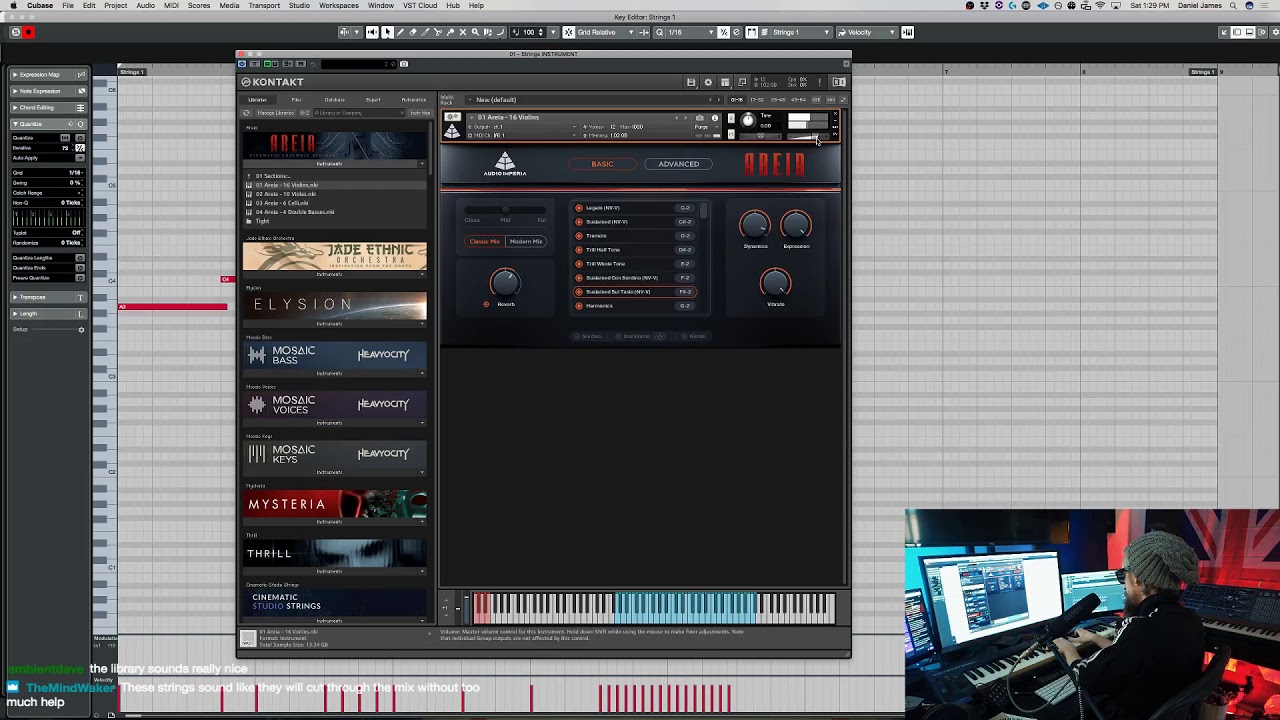Open Quantize Setup gear in Inspector

(x=81, y=330)
